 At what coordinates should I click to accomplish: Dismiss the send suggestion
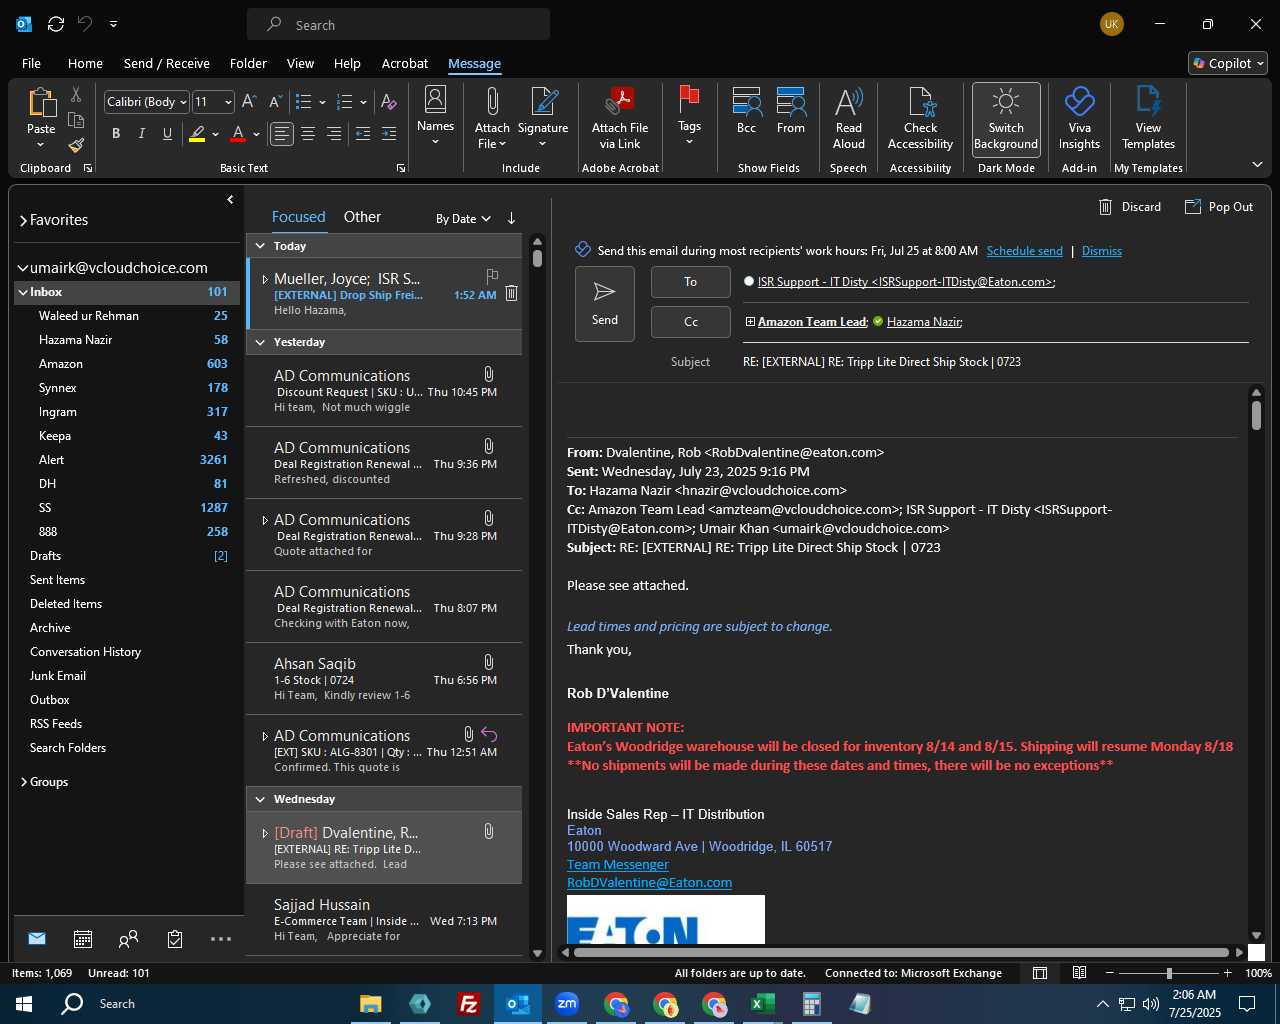(x=1102, y=251)
